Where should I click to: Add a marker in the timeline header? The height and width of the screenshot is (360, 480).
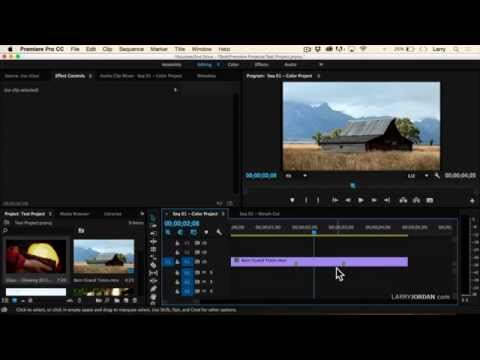206,232
